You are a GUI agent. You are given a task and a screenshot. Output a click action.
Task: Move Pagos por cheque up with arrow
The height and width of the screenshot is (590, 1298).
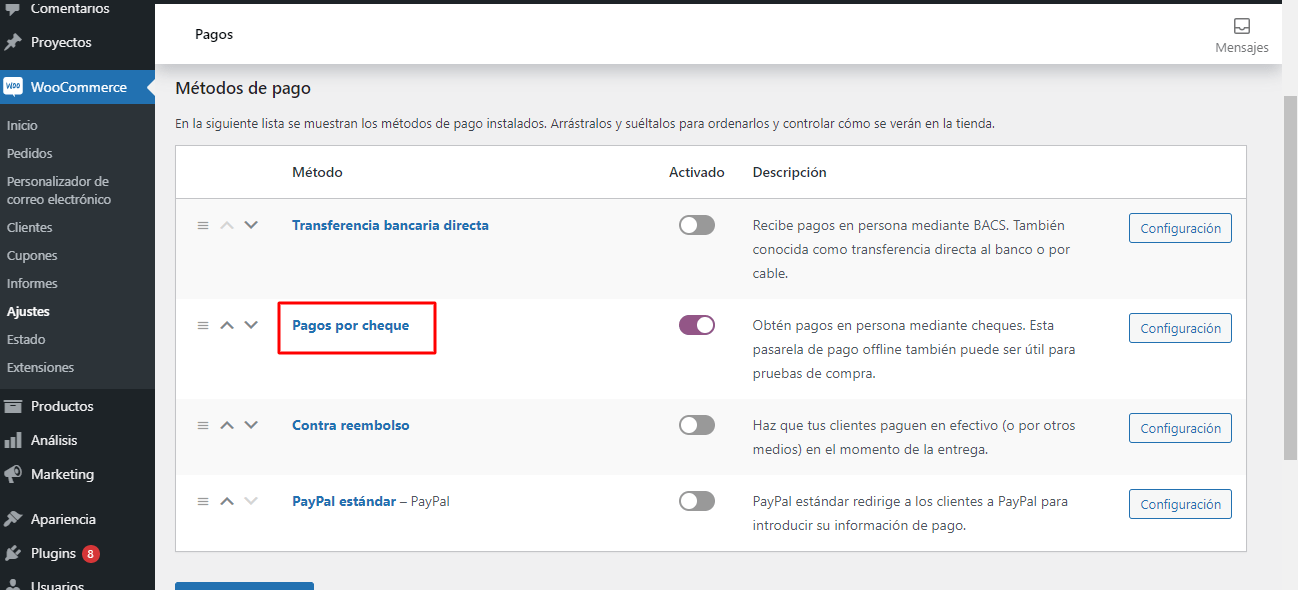(227, 325)
